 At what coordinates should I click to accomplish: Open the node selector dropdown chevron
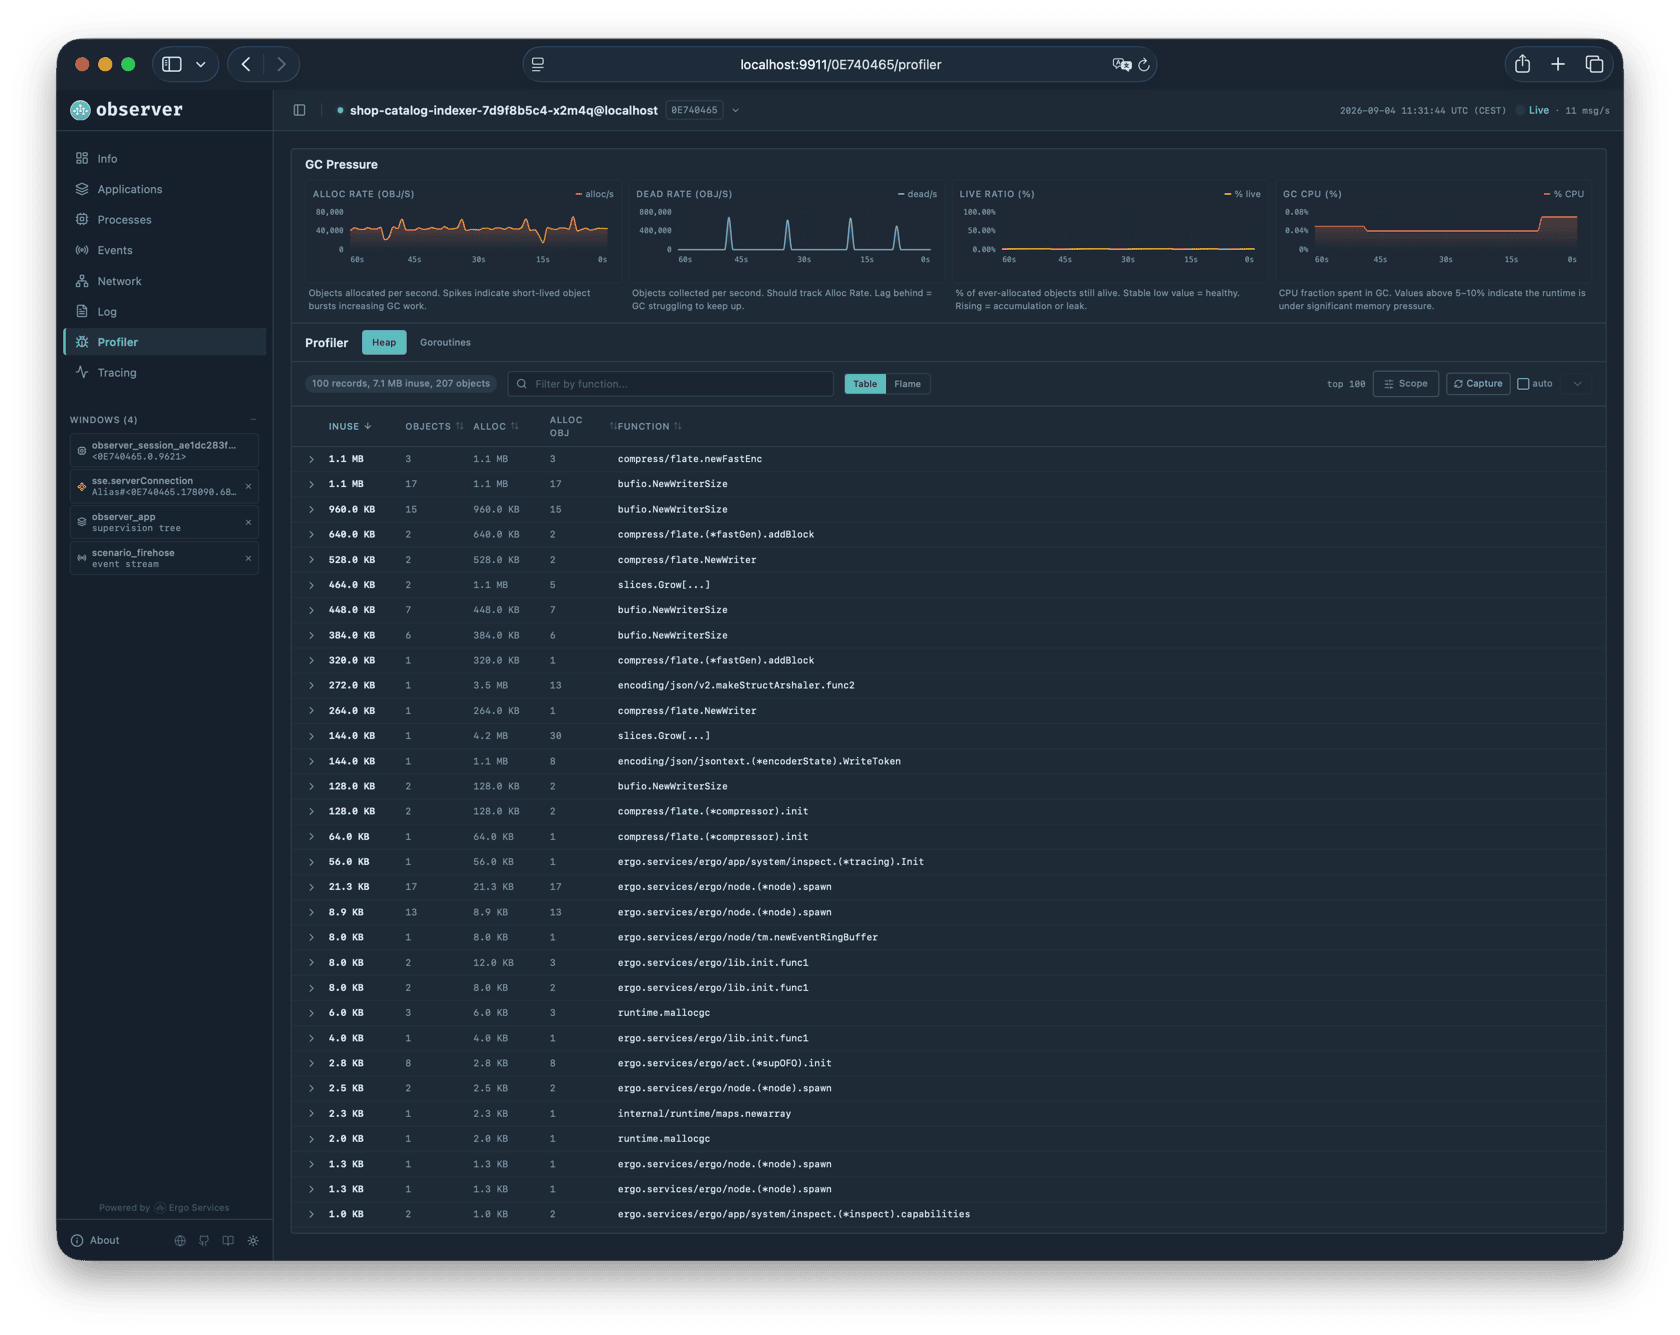[x=735, y=110]
